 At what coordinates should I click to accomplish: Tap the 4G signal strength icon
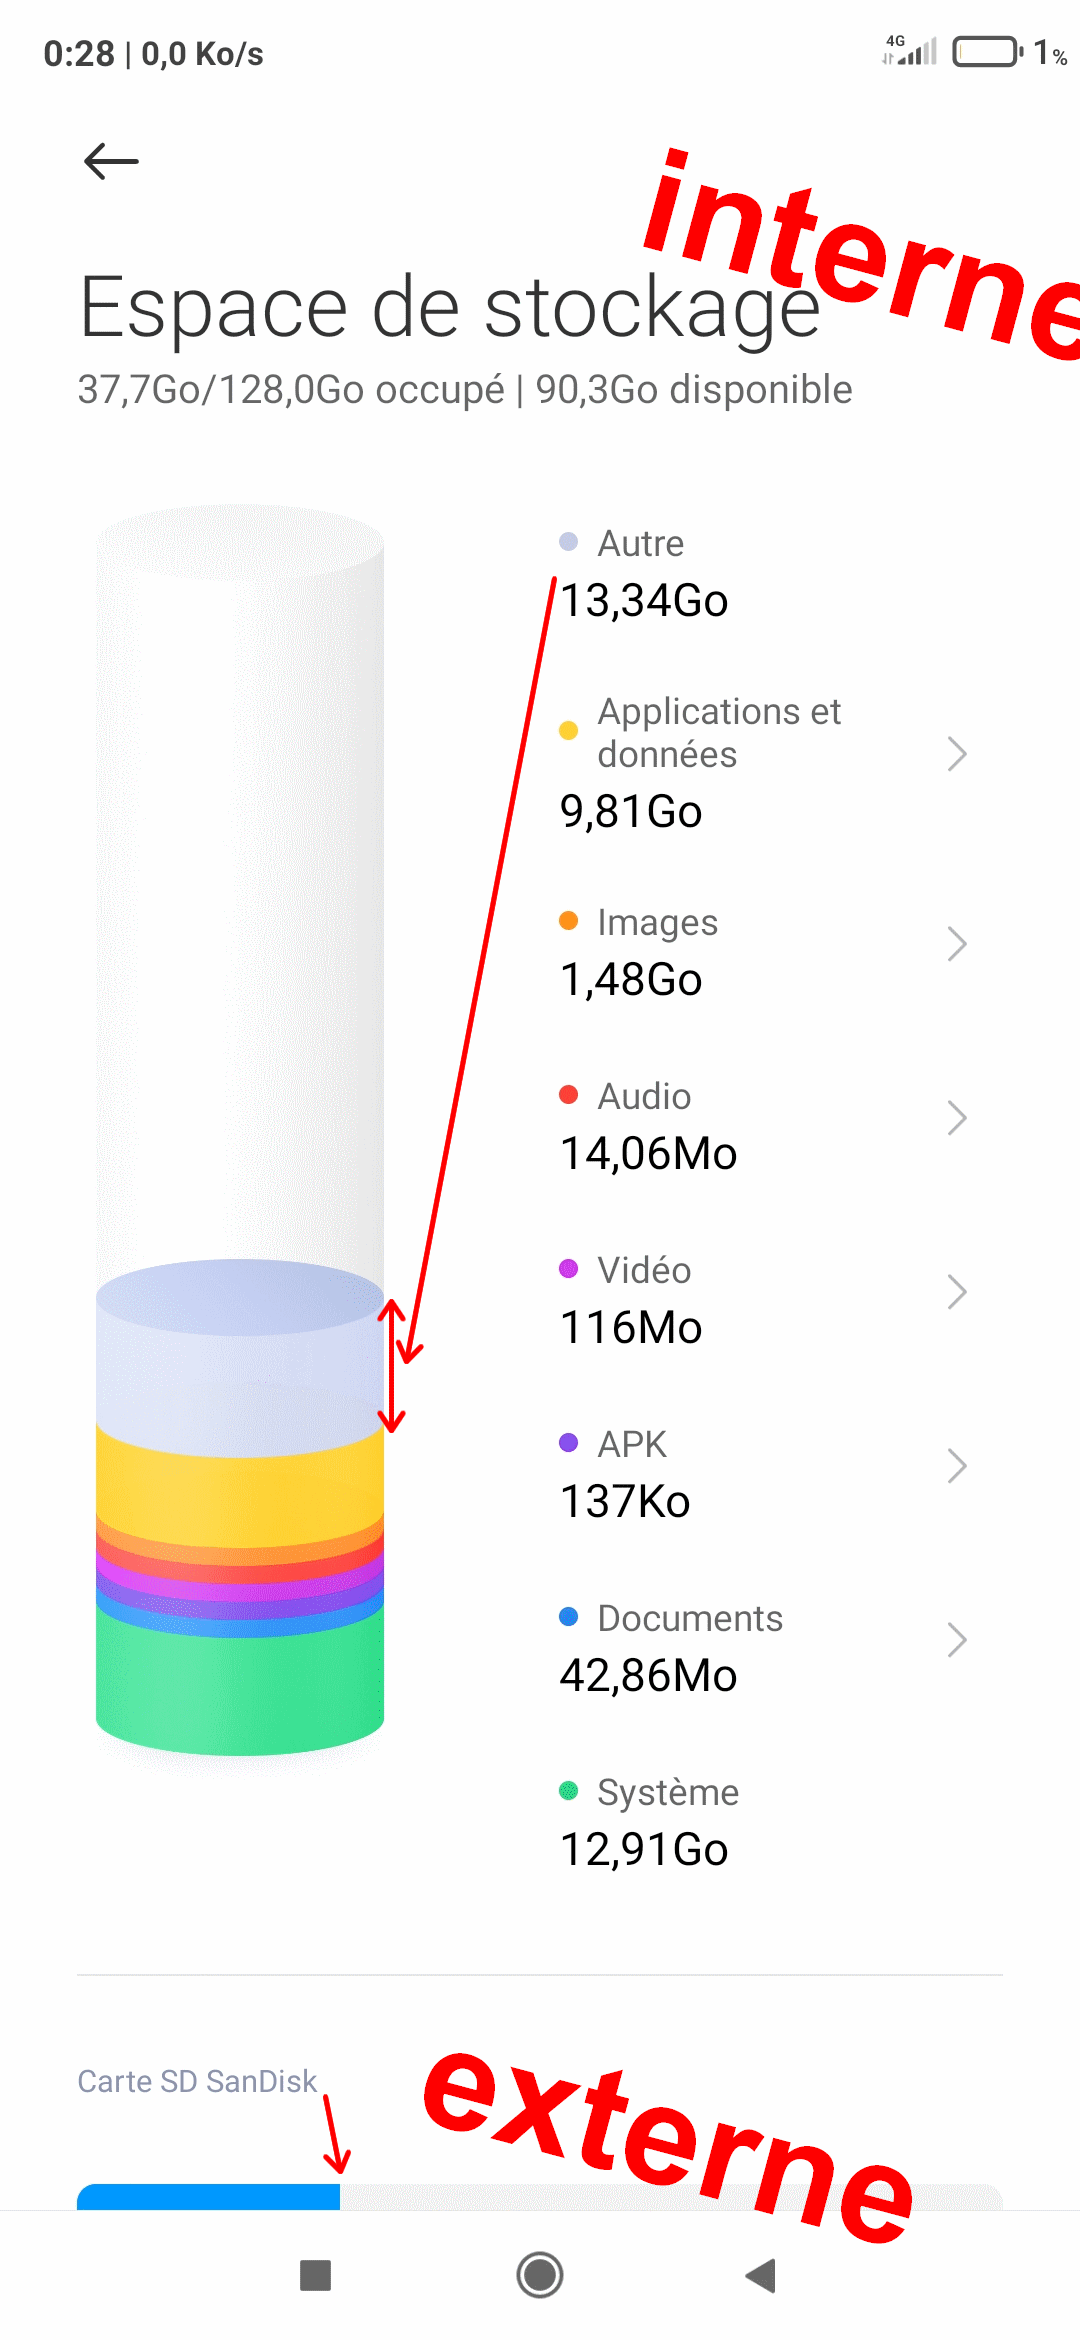point(909,50)
